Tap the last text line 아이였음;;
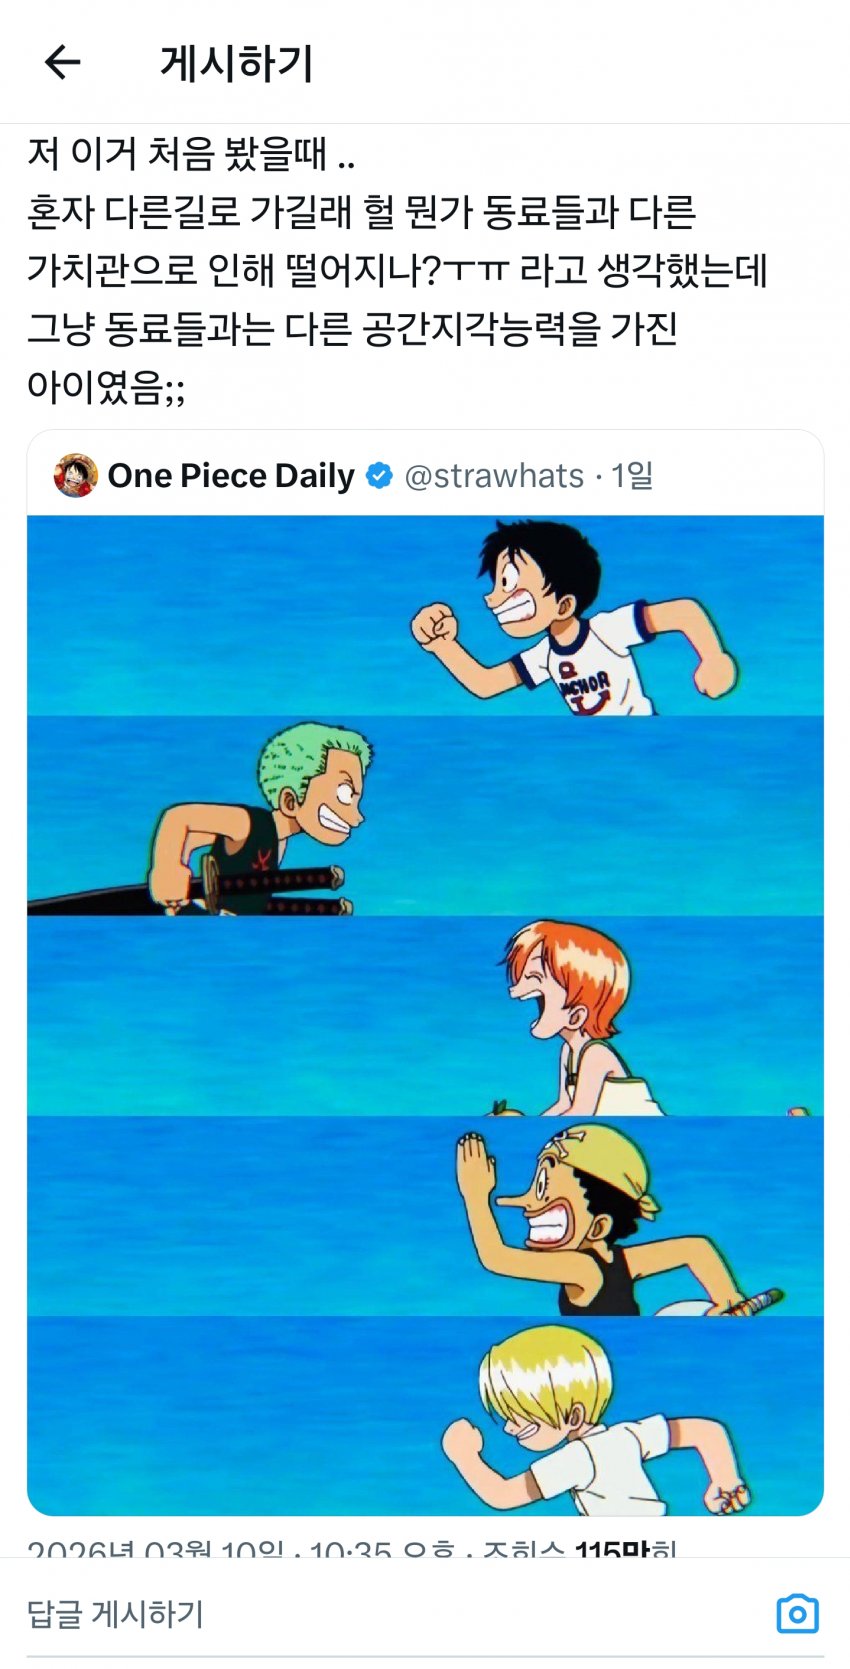 click(x=106, y=387)
